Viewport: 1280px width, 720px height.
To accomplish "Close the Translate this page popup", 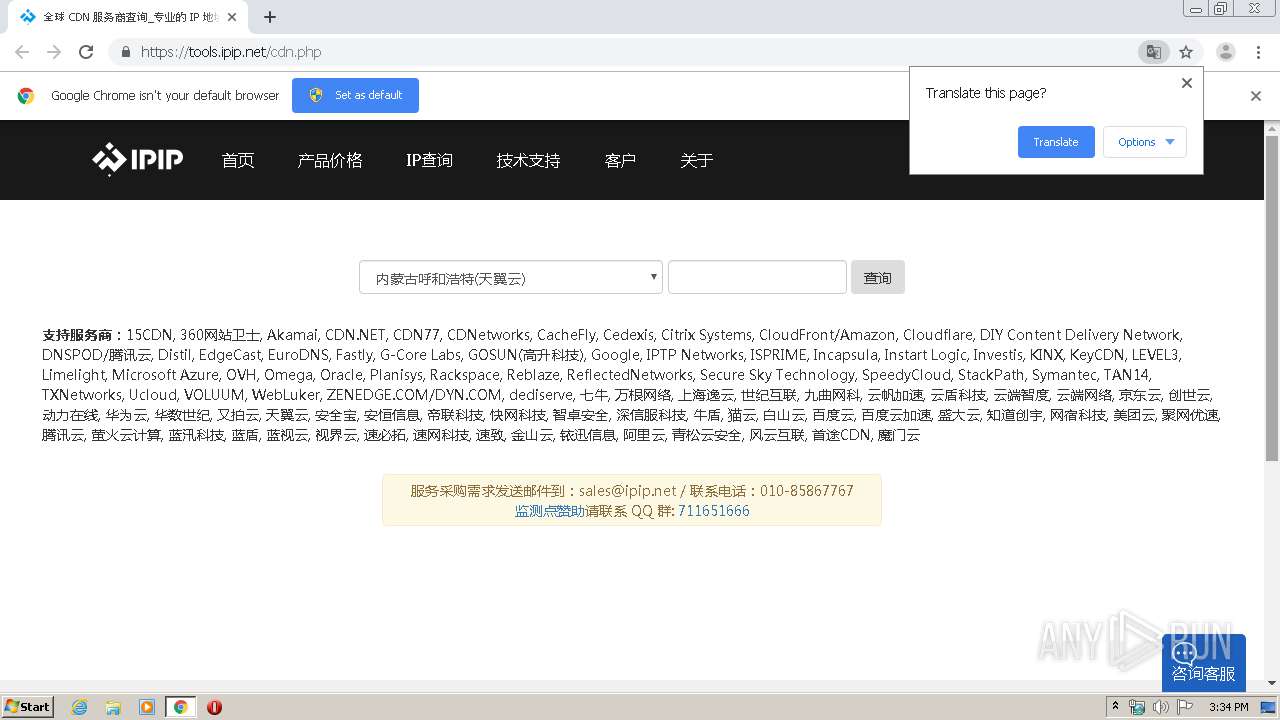I will (1187, 83).
